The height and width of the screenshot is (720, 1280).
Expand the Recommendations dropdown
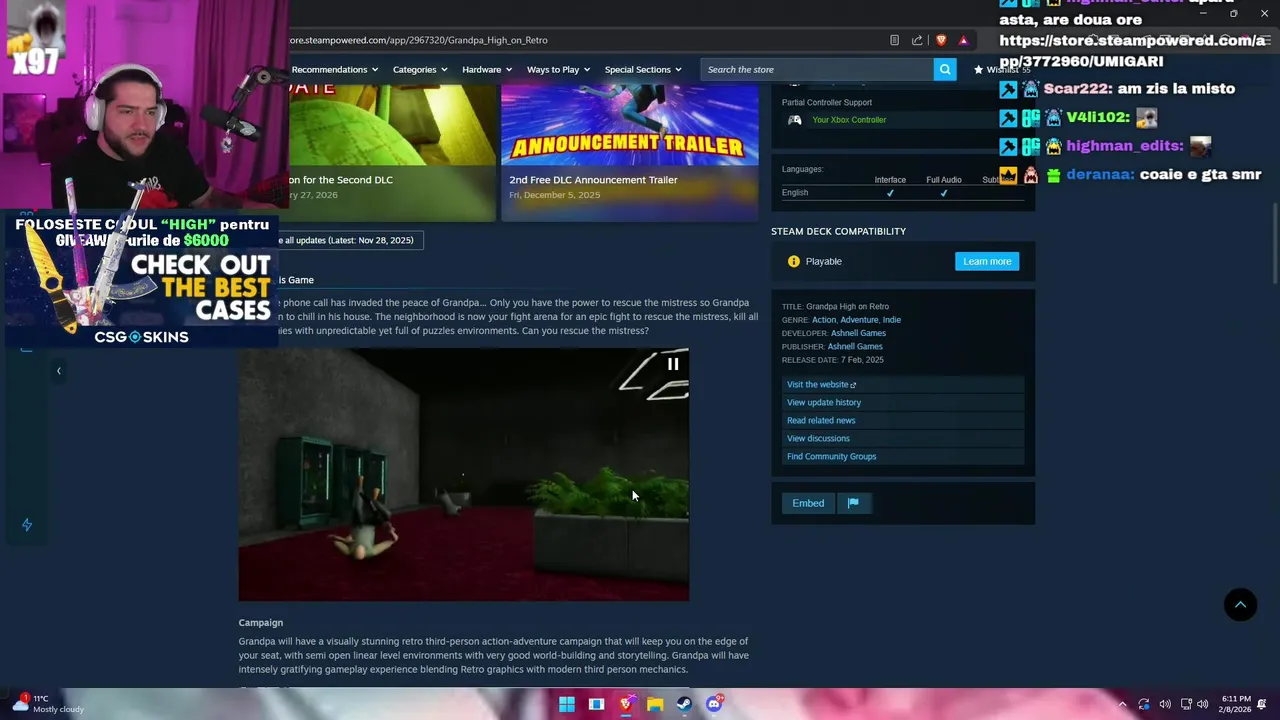coord(335,69)
